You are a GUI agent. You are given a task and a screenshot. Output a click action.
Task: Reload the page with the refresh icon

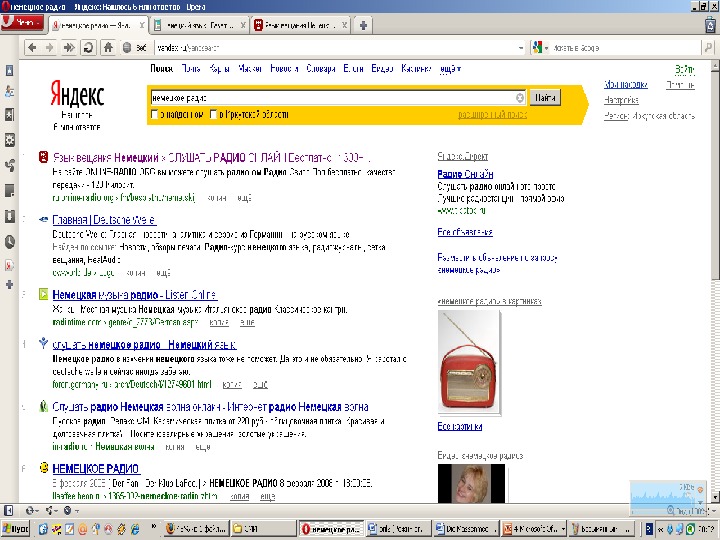tap(88, 47)
